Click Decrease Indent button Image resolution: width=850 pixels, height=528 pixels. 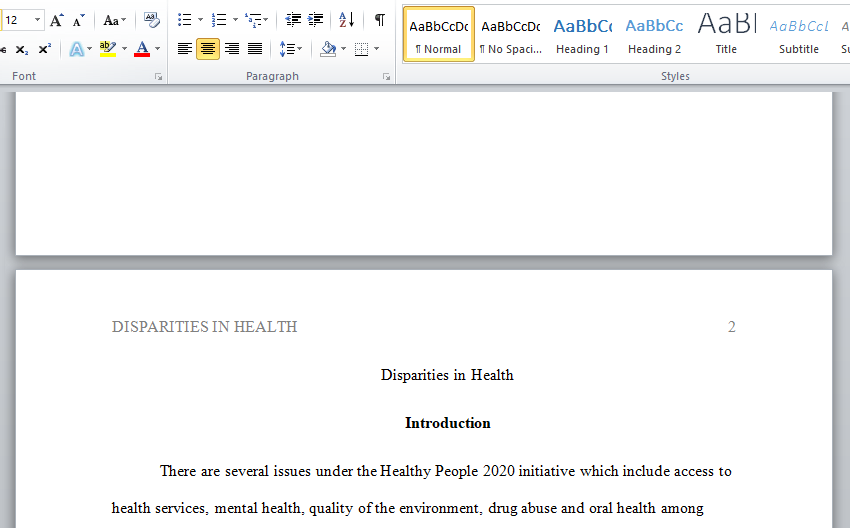tap(293, 21)
